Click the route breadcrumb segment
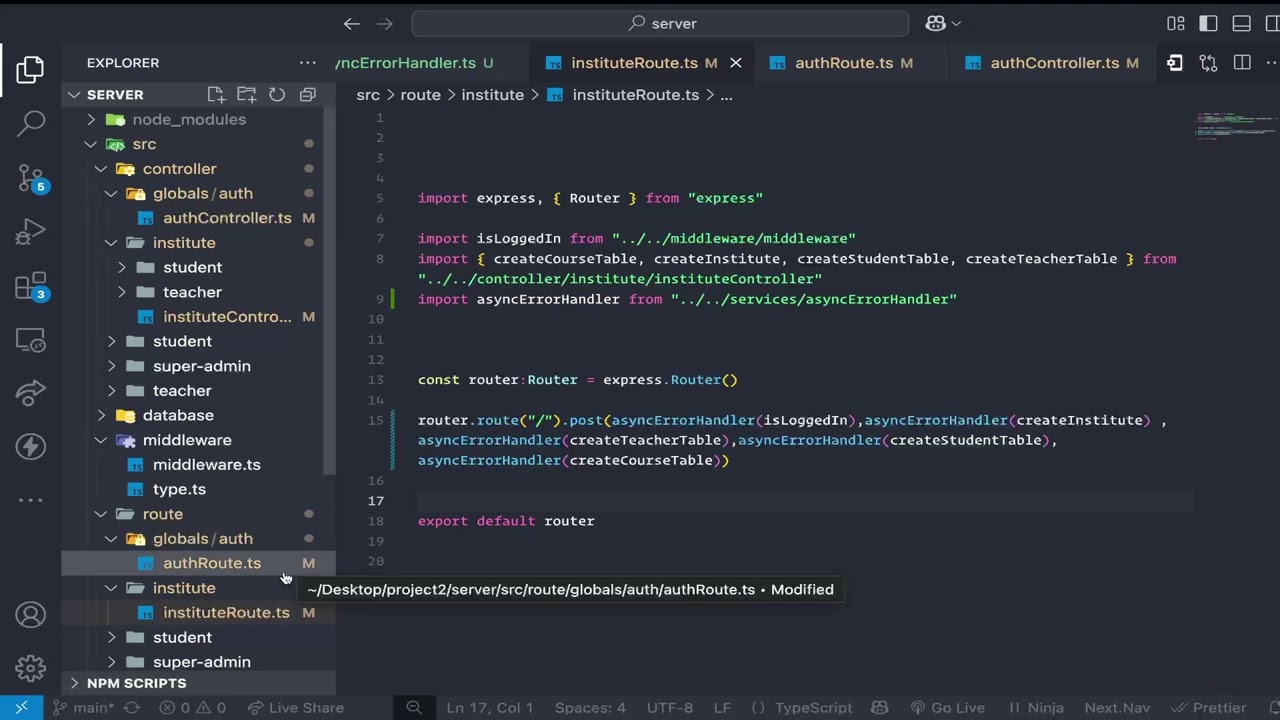 tap(420, 95)
